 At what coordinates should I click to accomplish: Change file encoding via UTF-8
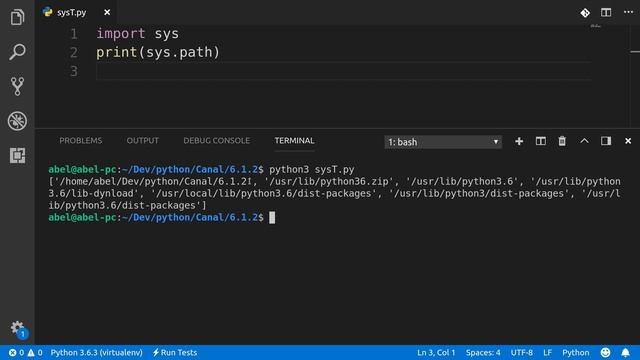coord(522,353)
